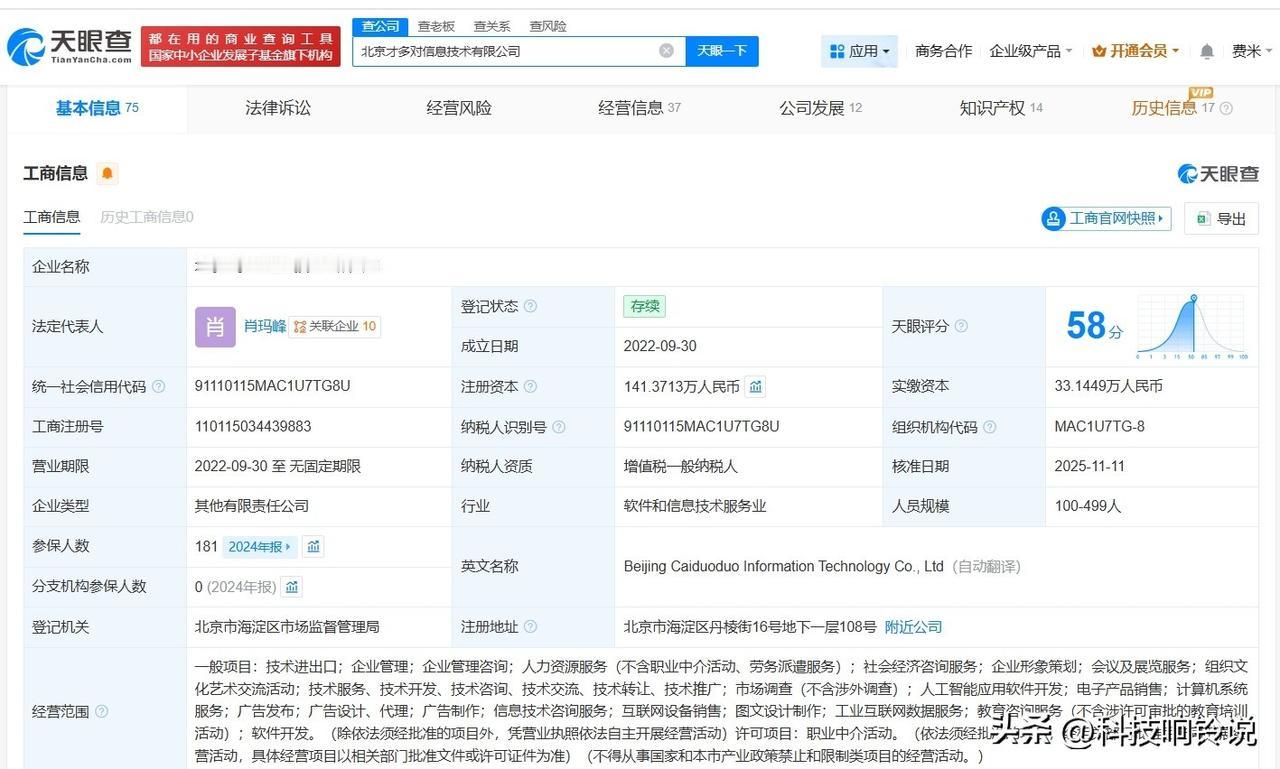The width and height of the screenshot is (1280, 769).
Task: Expand the 企业级产品 dropdown
Action: 1031,51
